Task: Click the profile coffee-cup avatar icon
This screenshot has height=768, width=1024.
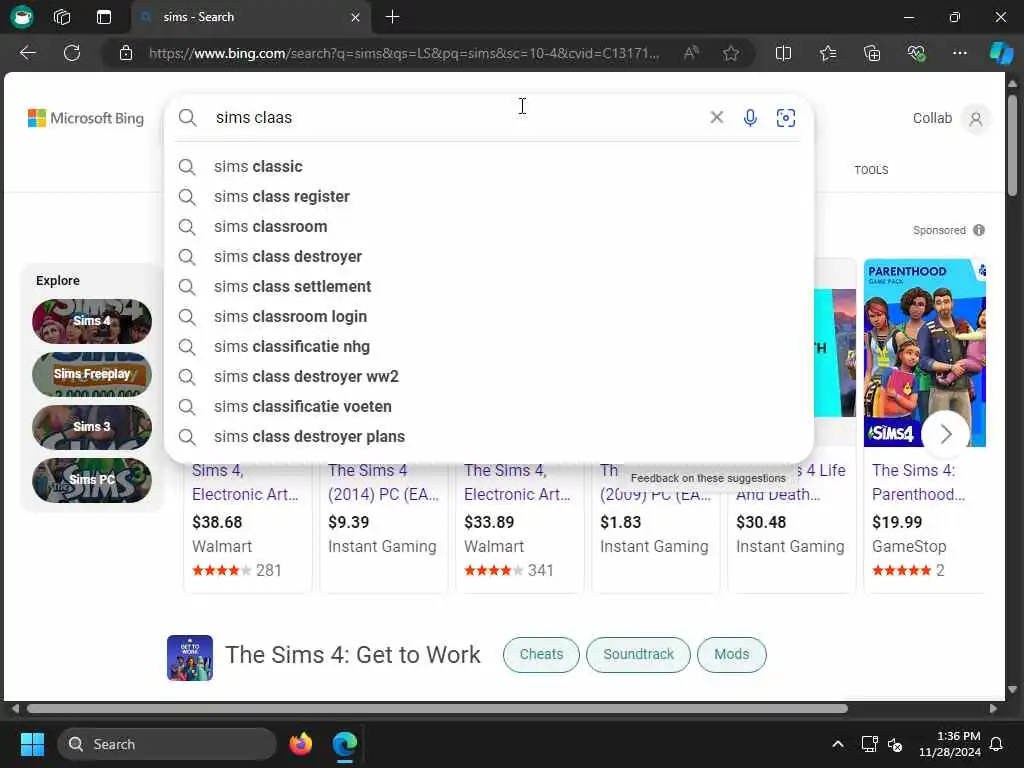Action: coord(22,16)
